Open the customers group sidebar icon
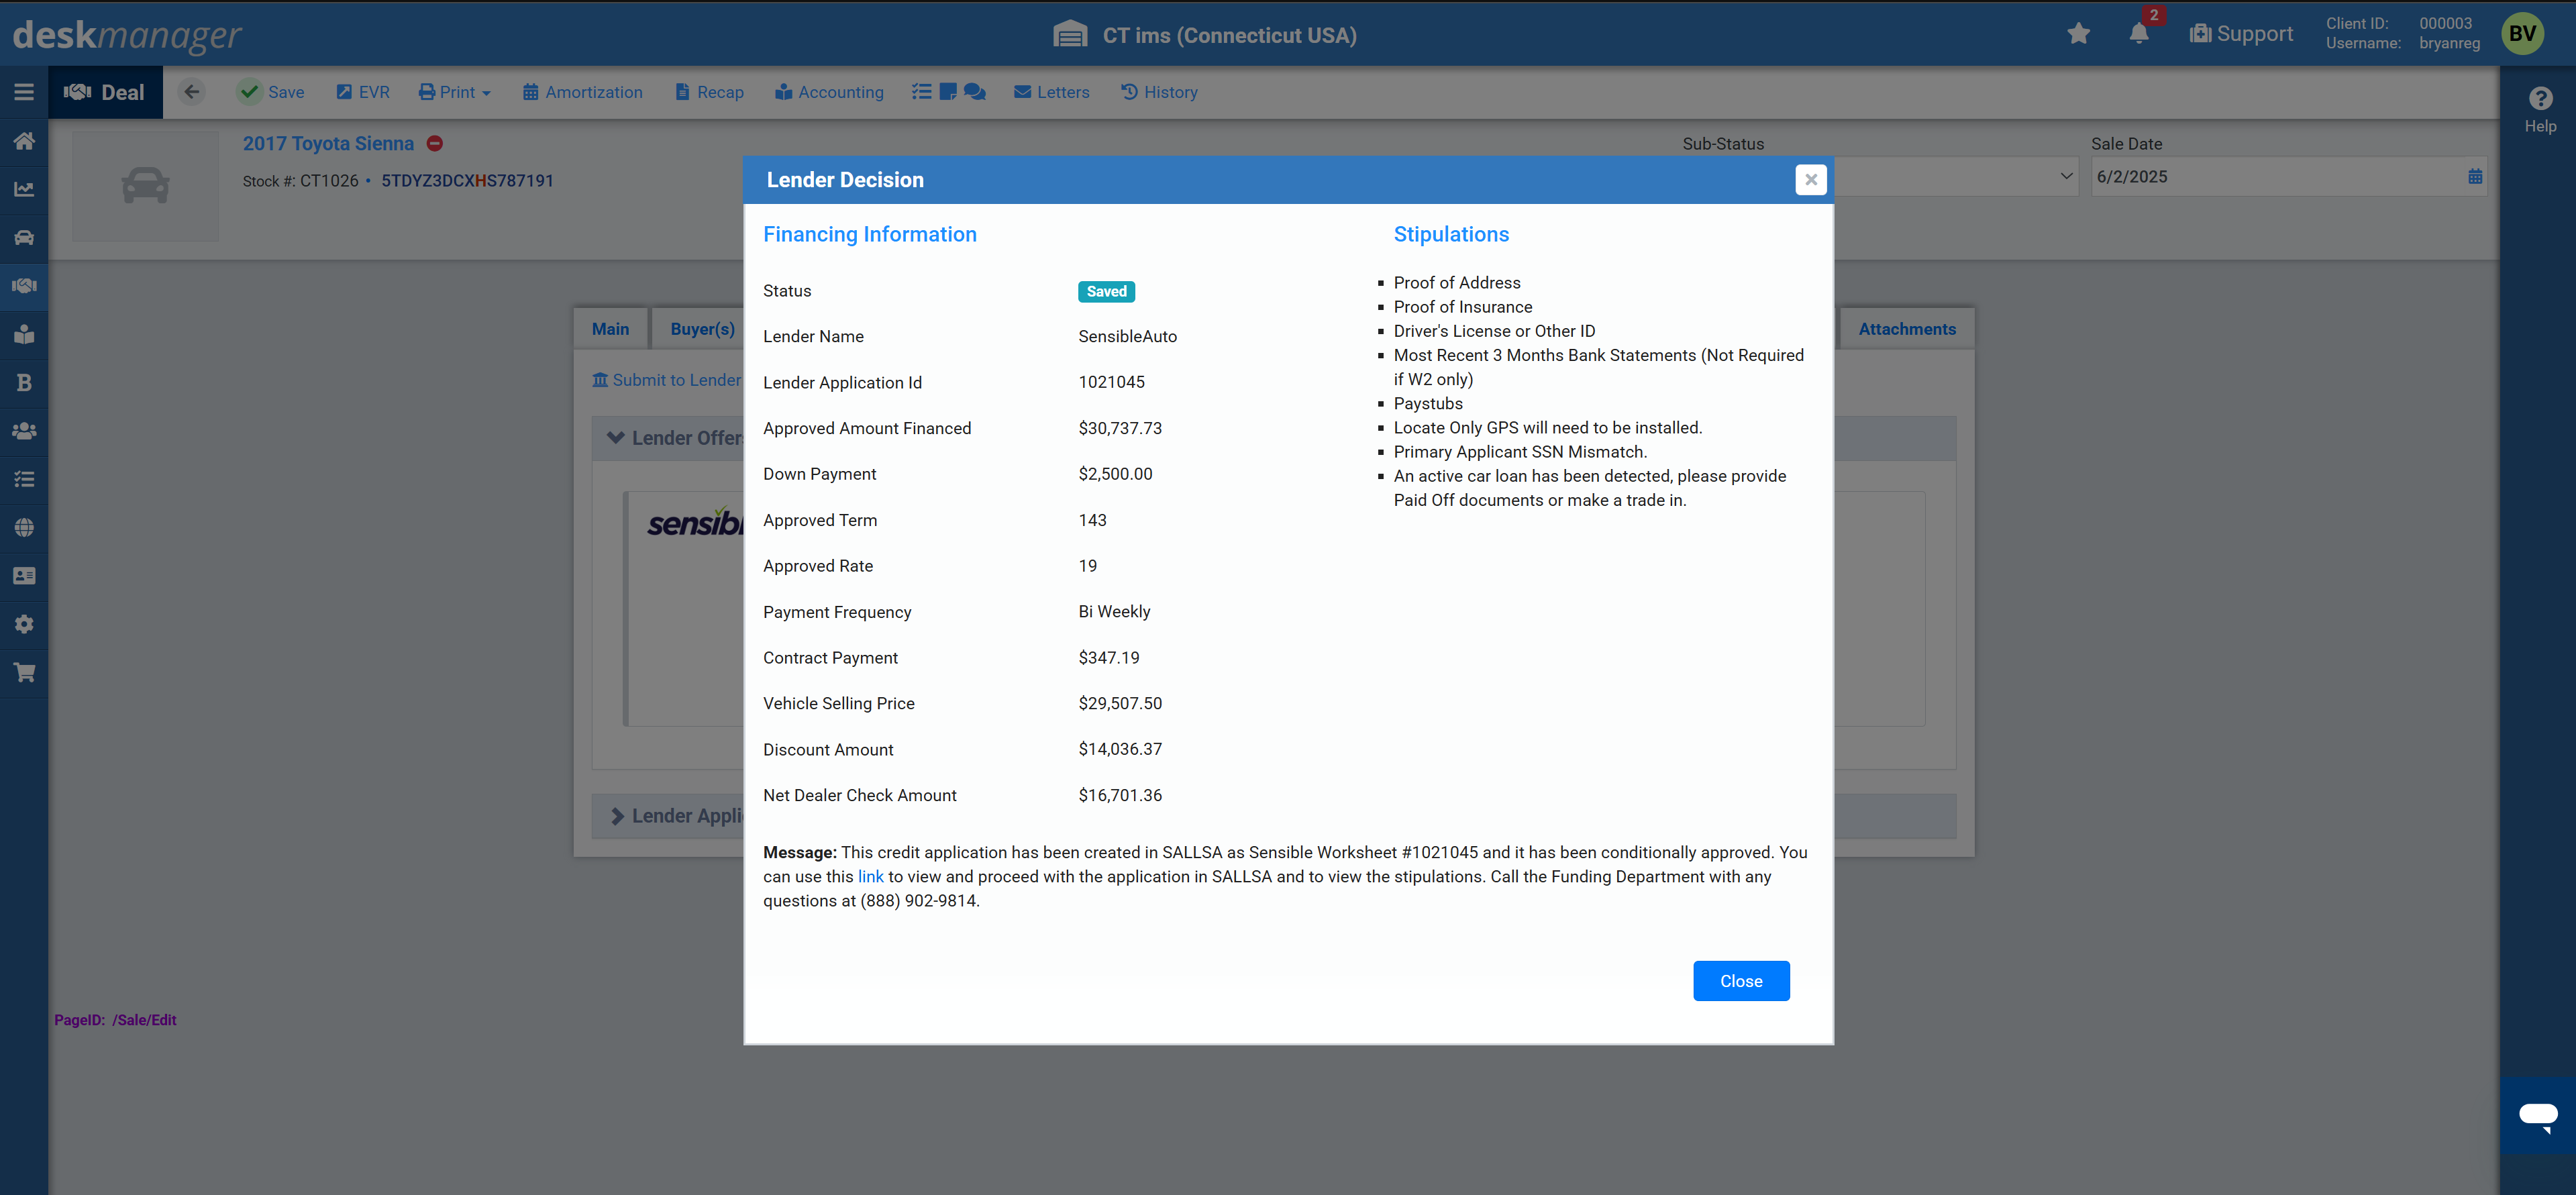 24,431
